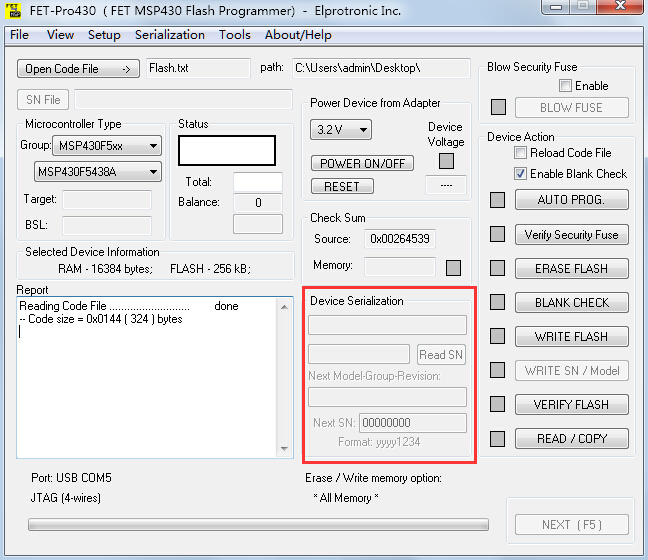Open the About/Help menu
Image resolution: width=648 pixels, height=560 pixels.
click(x=298, y=35)
